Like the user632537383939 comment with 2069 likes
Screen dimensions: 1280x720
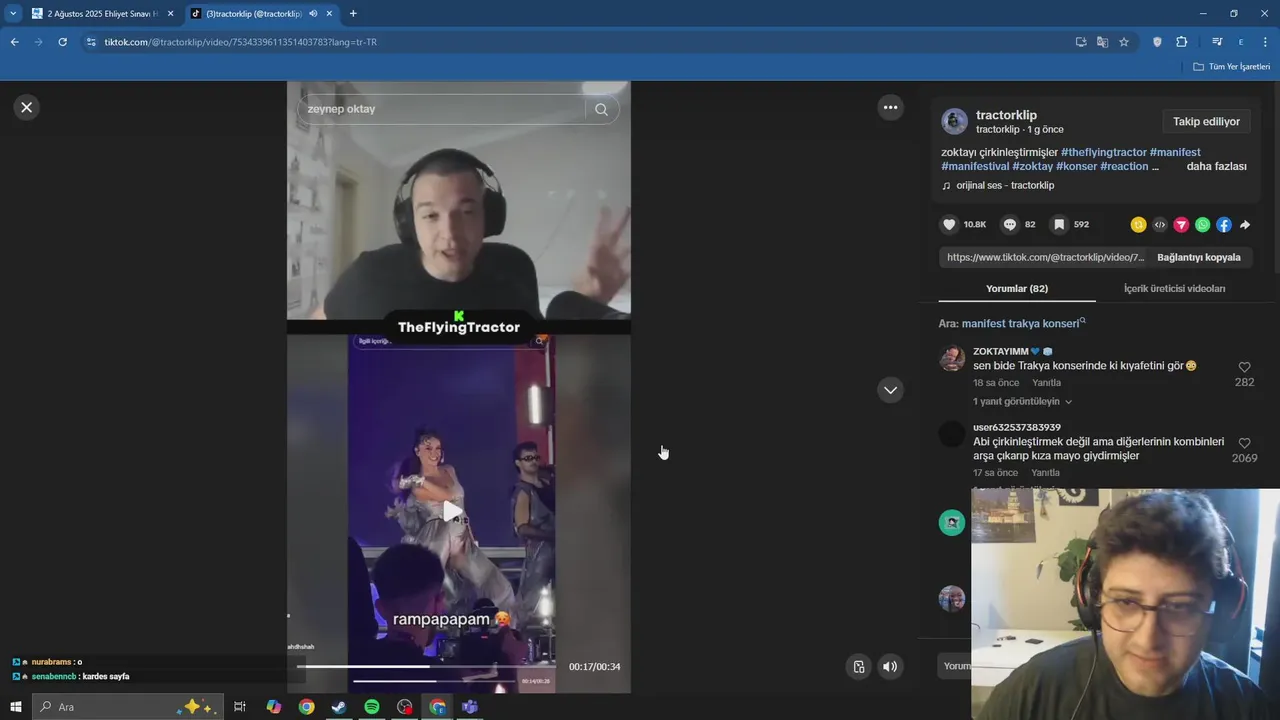pos(1244,443)
